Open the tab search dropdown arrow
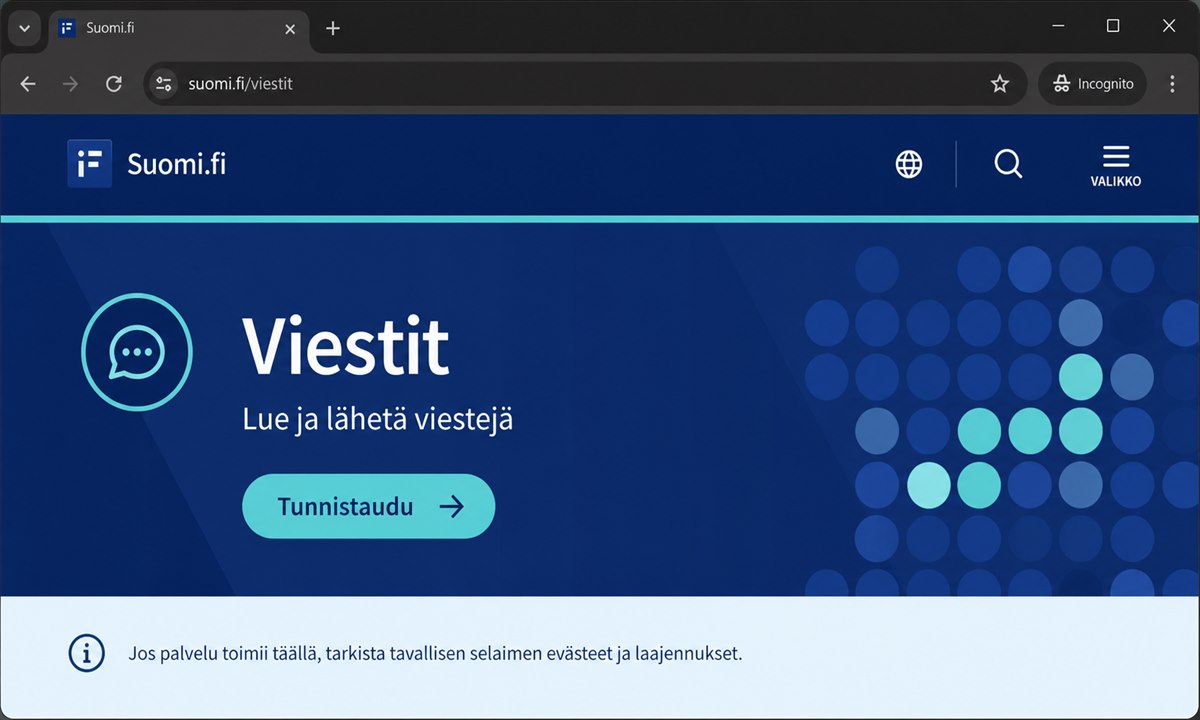 (25, 29)
